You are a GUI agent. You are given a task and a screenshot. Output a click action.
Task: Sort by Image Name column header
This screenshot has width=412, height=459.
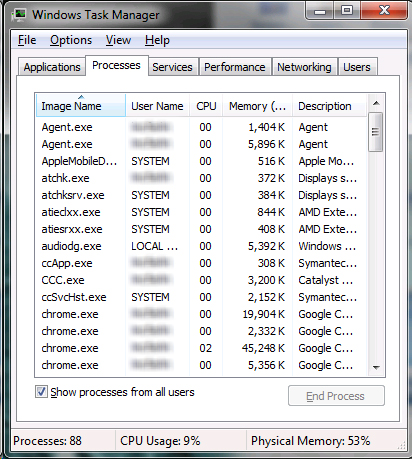(x=81, y=106)
